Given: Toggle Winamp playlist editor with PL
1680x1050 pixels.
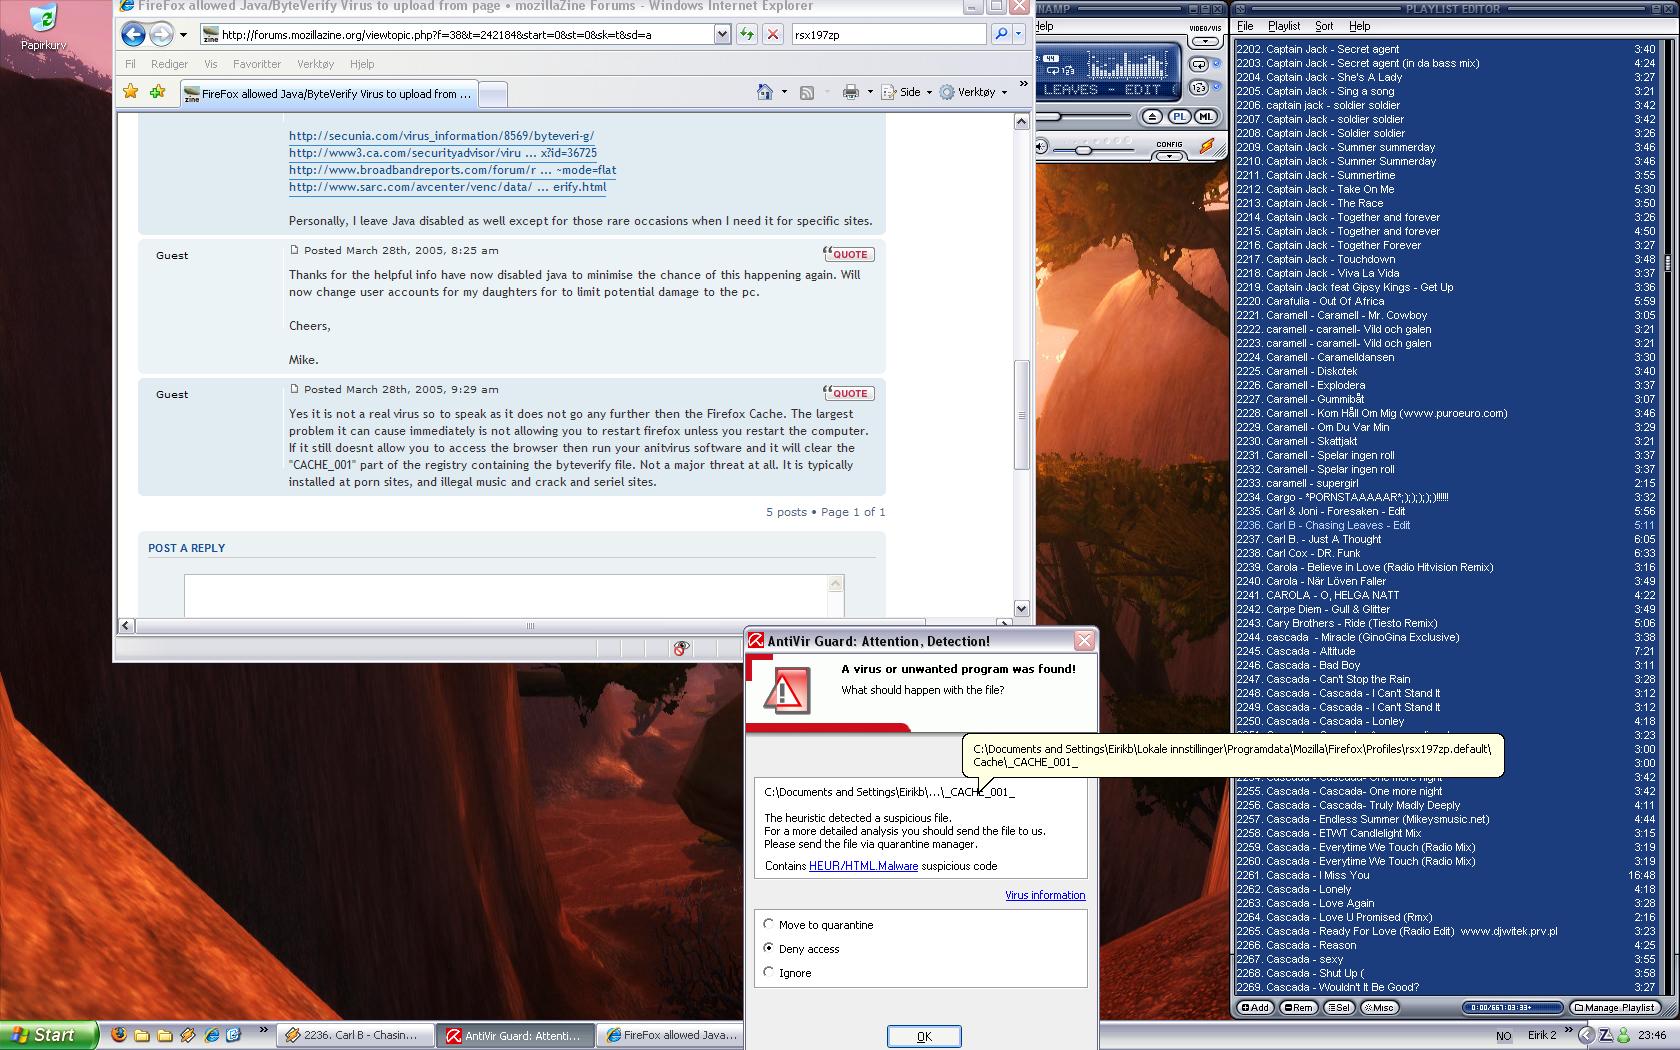Looking at the screenshot, I should (x=1180, y=117).
